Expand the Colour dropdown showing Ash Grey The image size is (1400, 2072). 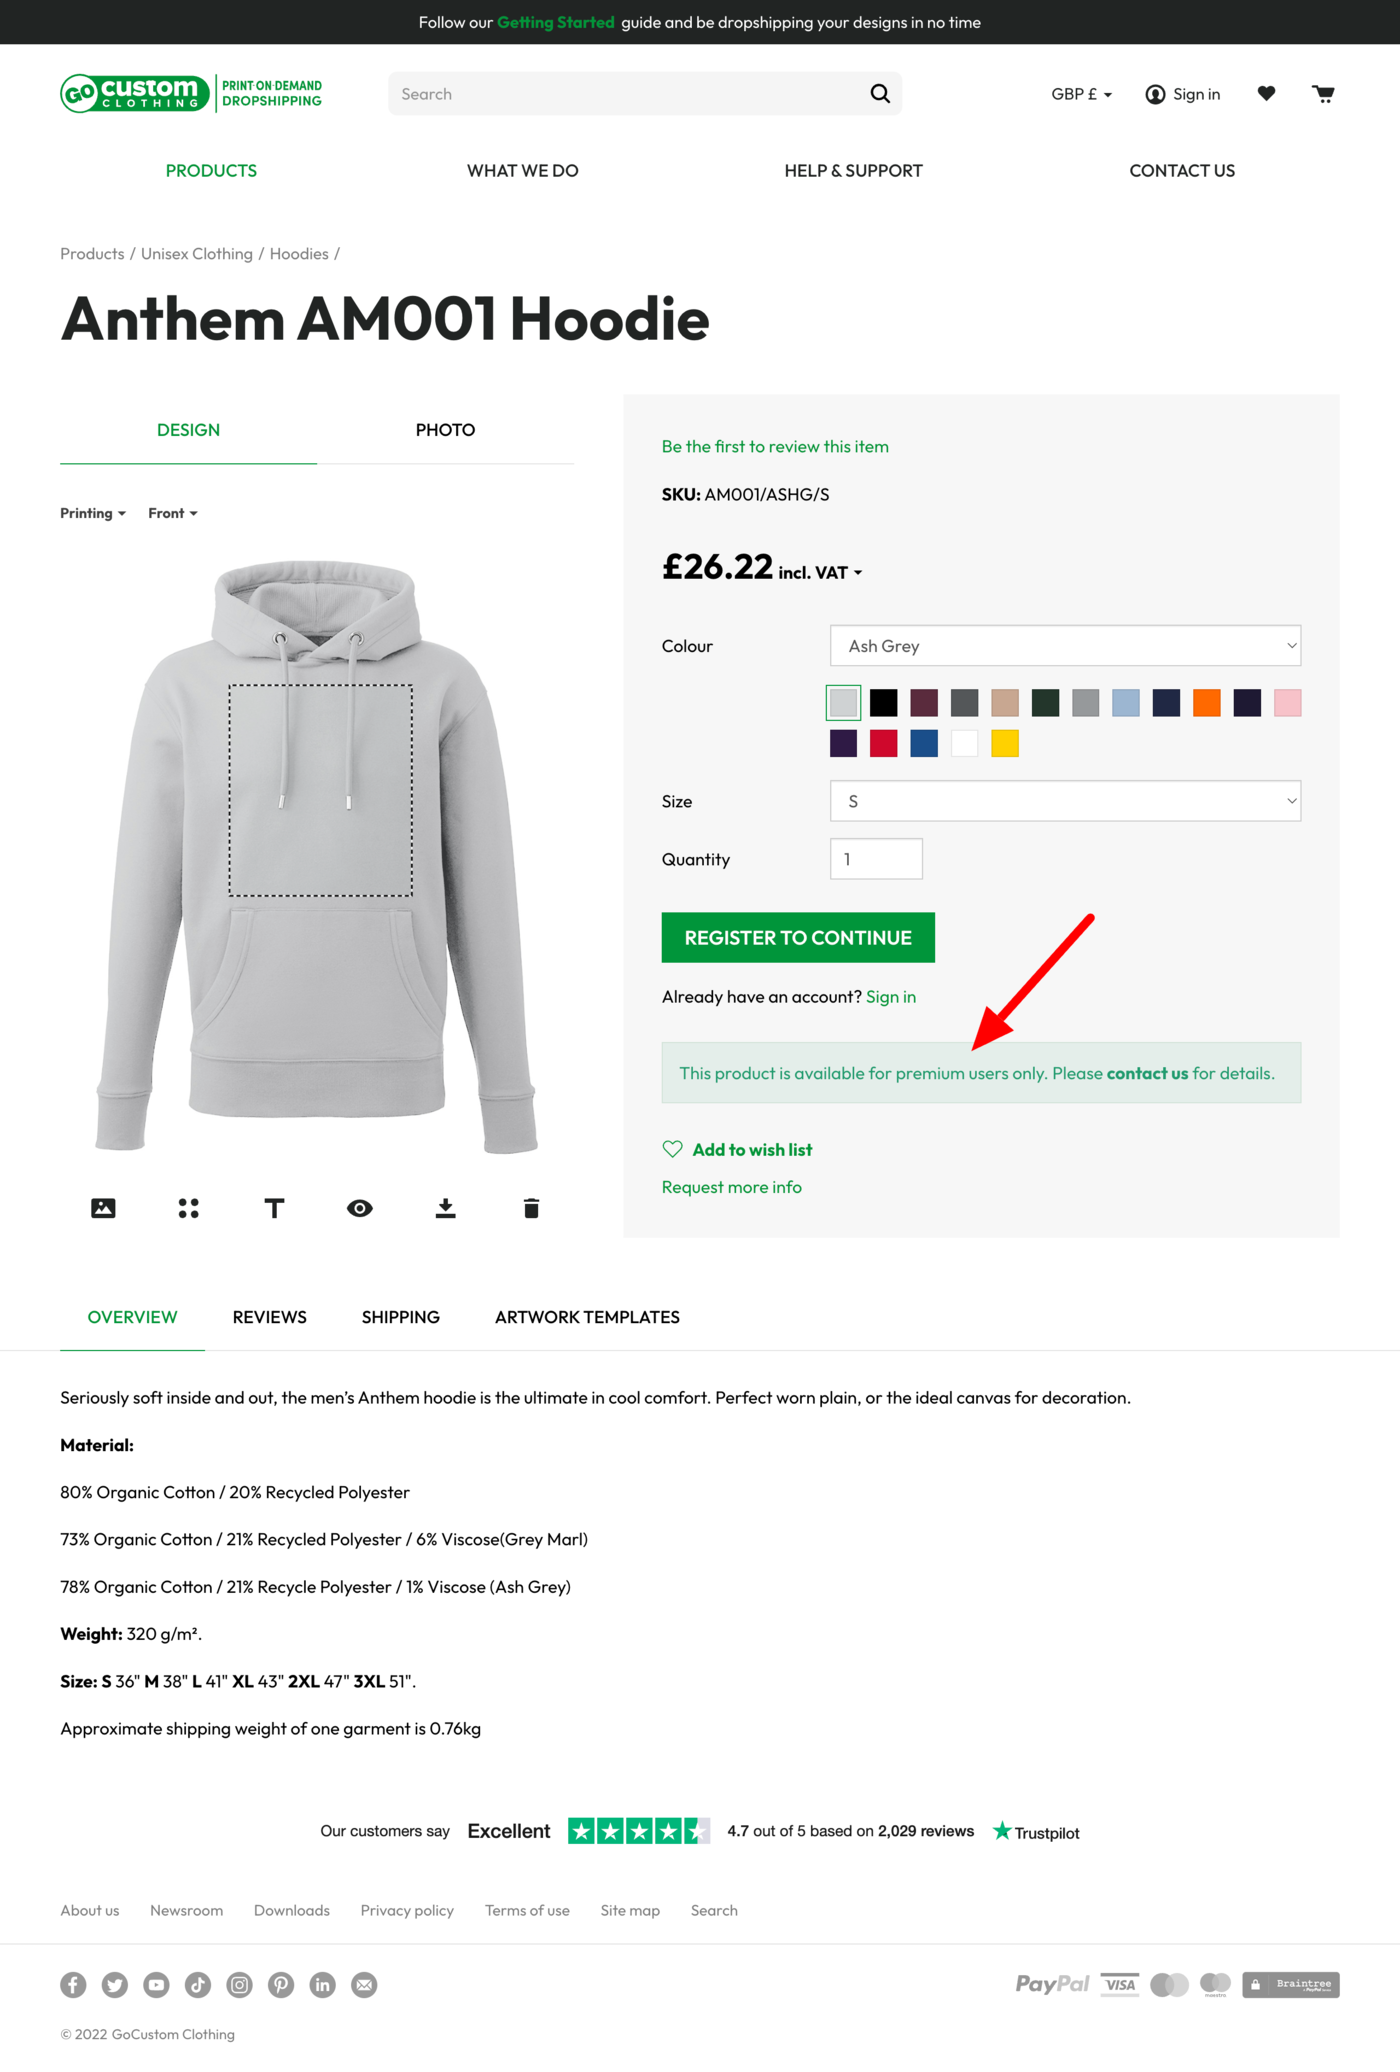[x=1065, y=646]
